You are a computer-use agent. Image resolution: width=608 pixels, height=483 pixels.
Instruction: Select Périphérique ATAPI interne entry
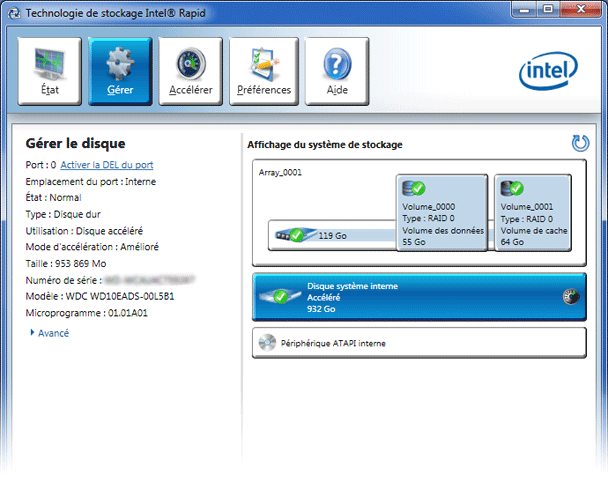[419, 343]
